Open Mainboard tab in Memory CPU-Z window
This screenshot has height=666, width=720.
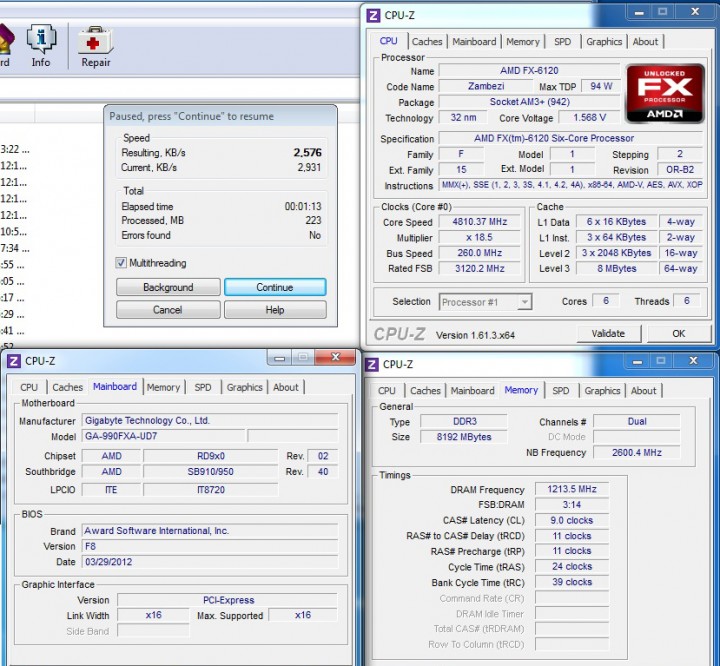[x=472, y=390]
